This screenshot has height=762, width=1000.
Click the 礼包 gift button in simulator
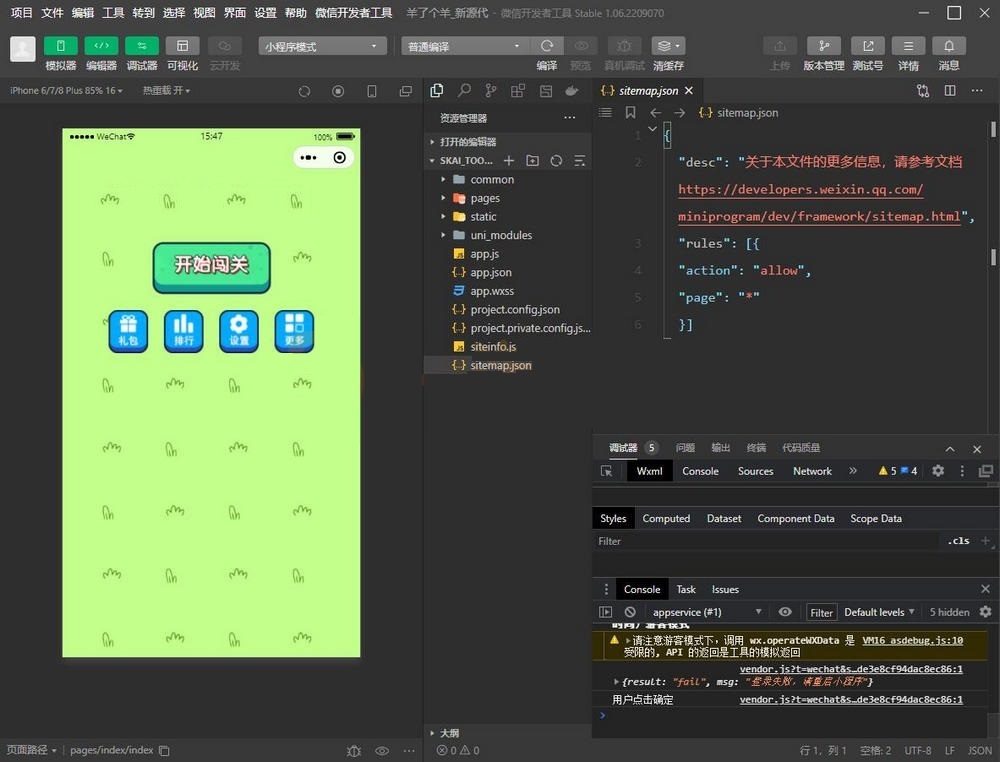click(x=128, y=331)
